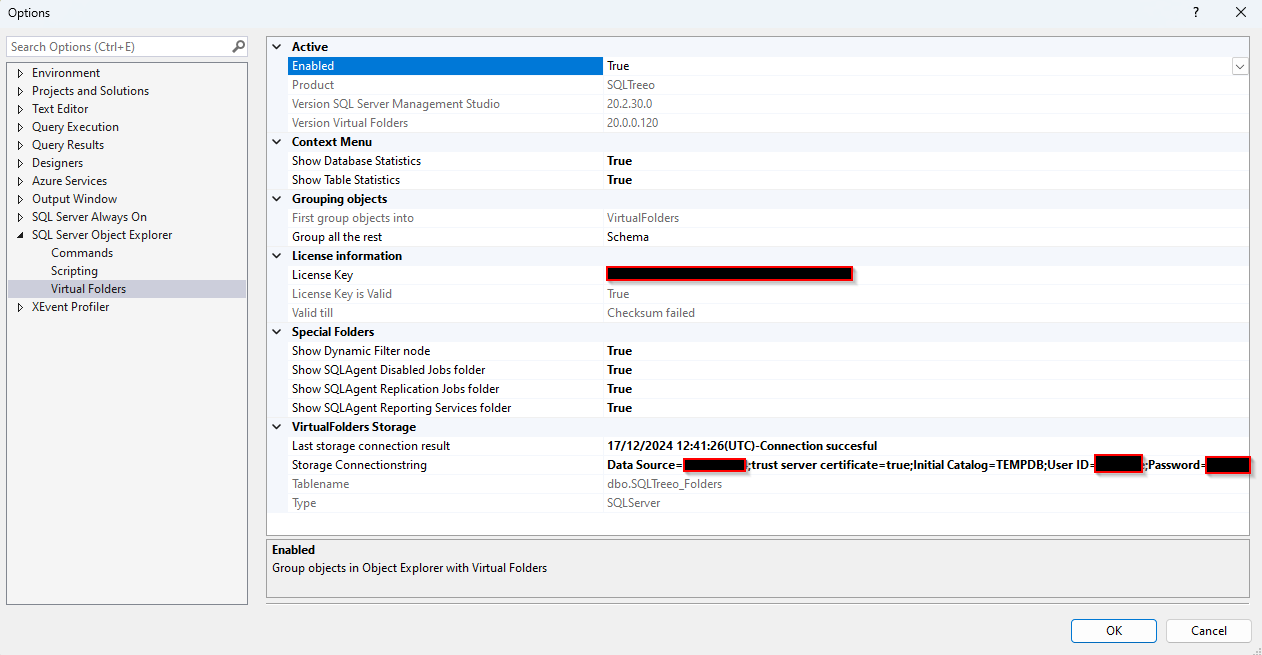Click the Data Source connection string value
This screenshot has width=1262, height=655.
click(927, 465)
